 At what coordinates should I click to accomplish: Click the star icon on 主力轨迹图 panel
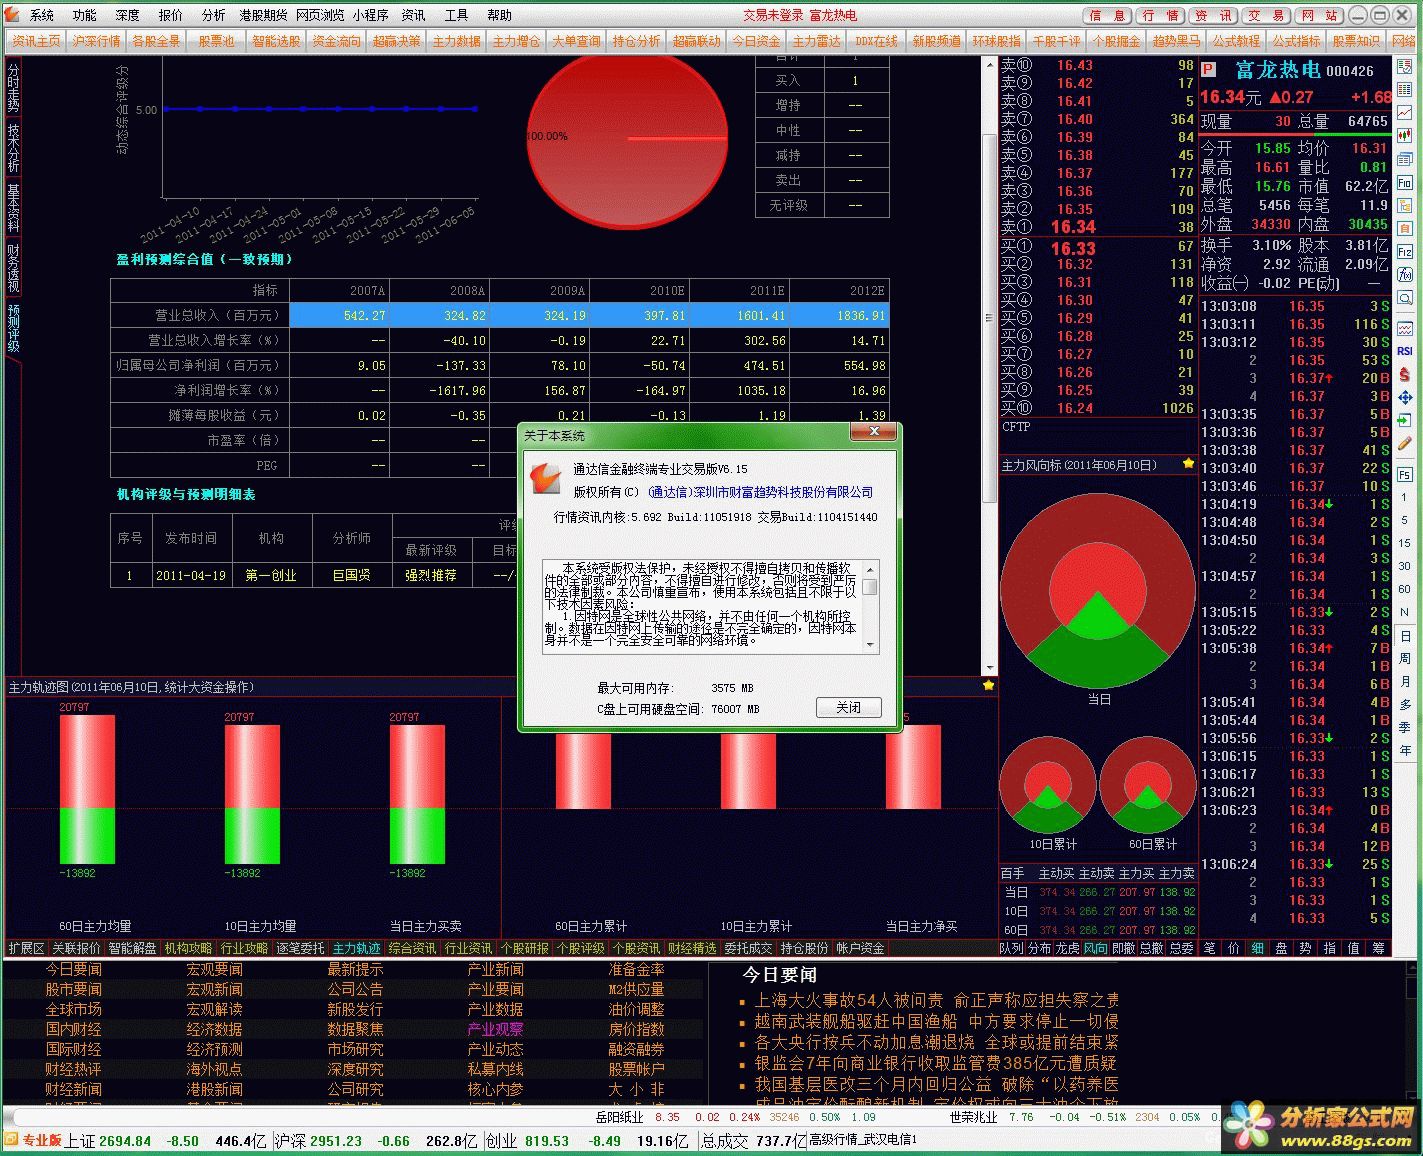tap(989, 686)
